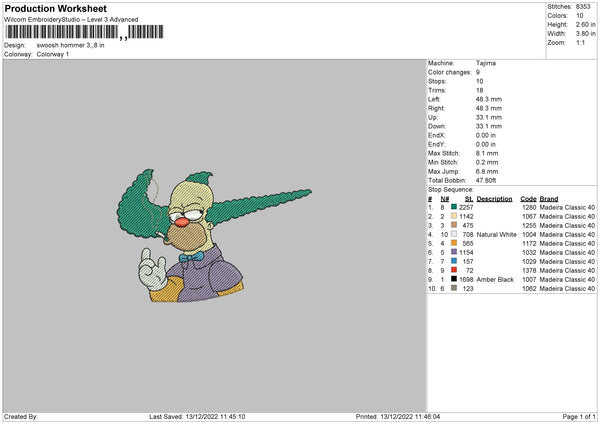Click the red swatch in stop 8
The image size is (600, 424).
point(454,270)
